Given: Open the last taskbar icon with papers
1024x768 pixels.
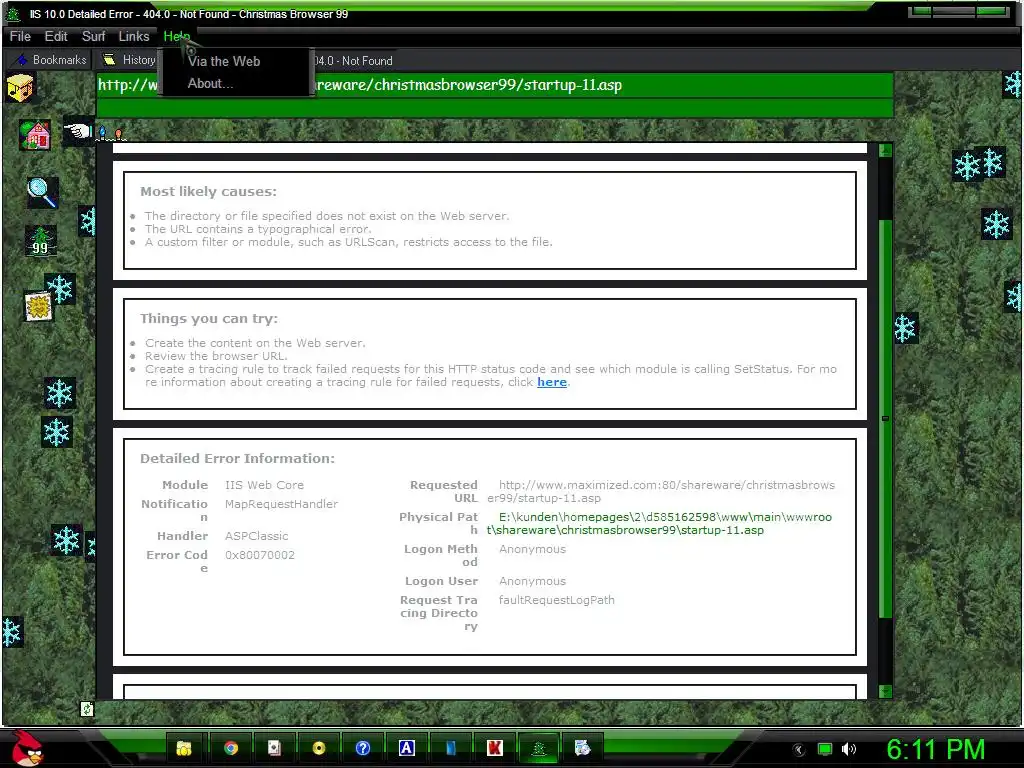Looking at the screenshot, I should 583,748.
